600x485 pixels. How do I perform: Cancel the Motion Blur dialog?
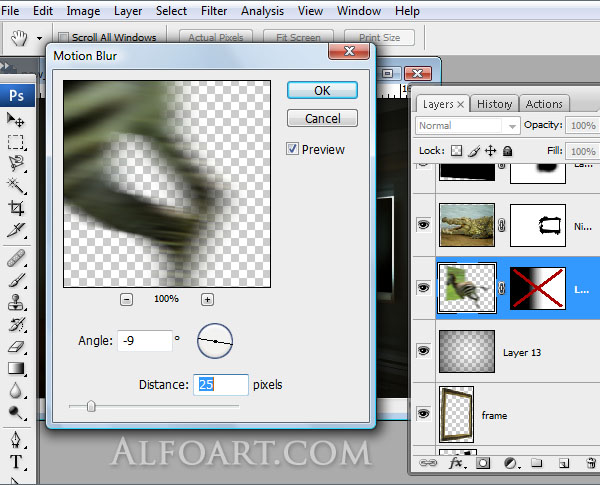[322, 118]
